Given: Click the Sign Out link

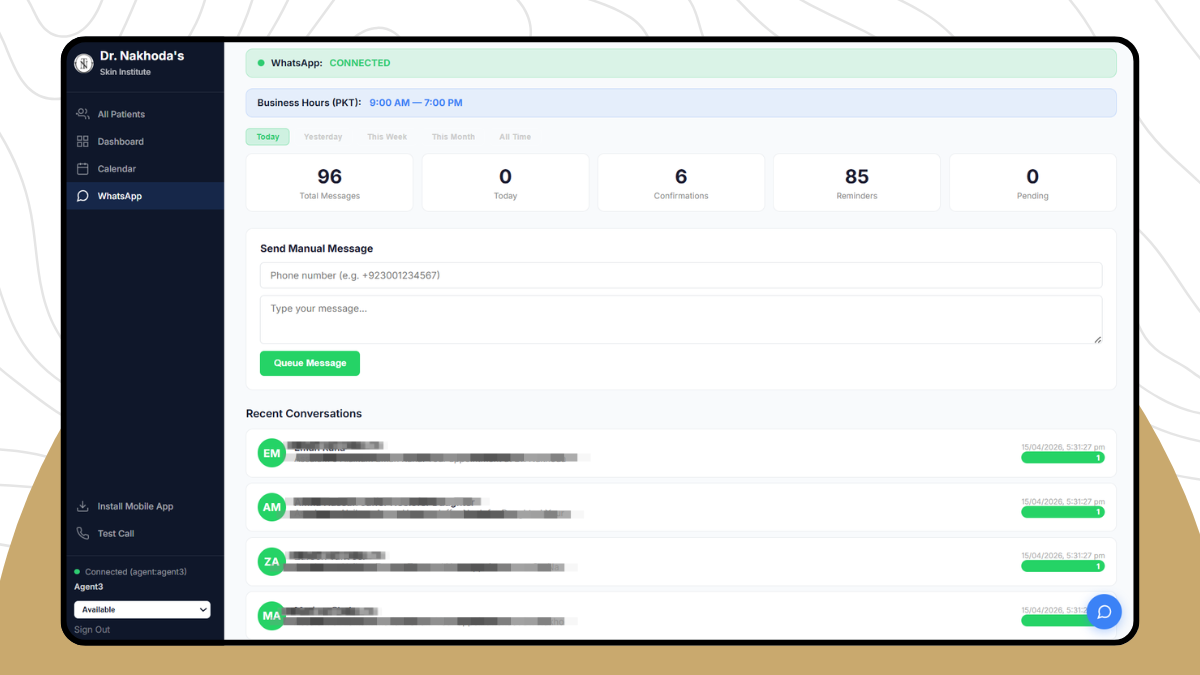Looking at the screenshot, I should [92, 629].
